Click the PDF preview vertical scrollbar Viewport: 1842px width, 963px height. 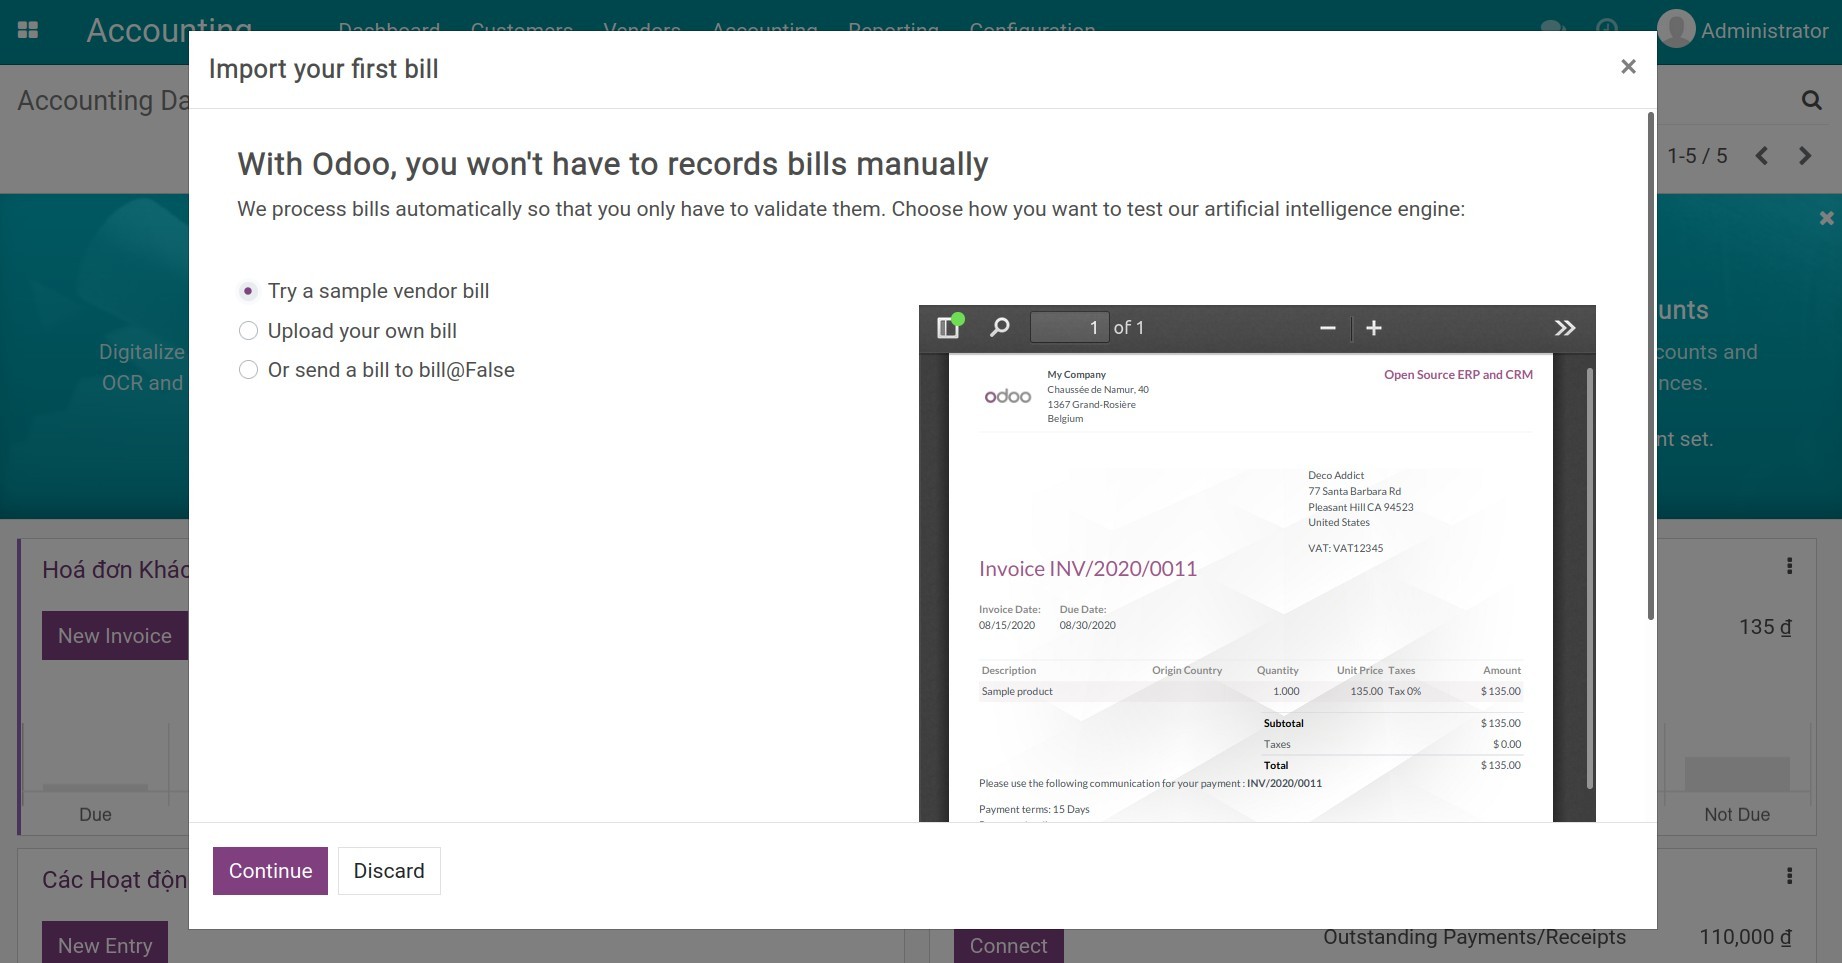1589,580
